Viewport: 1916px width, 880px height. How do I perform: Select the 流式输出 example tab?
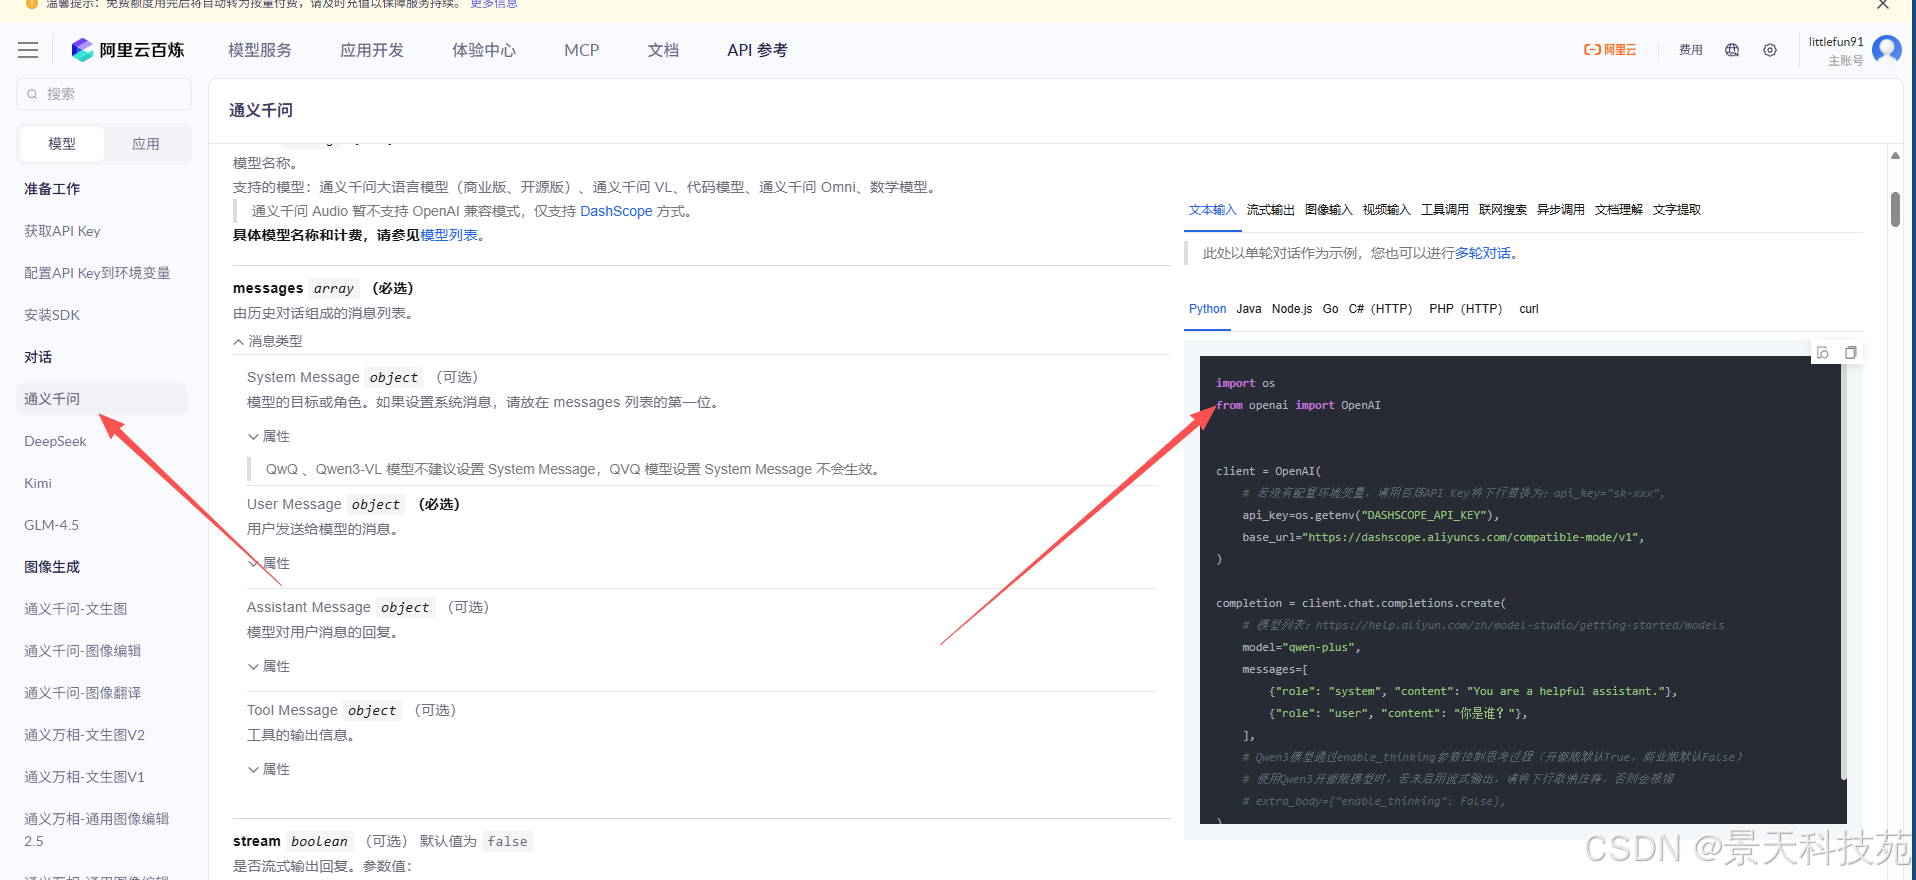pyautogui.click(x=1271, y=210)
